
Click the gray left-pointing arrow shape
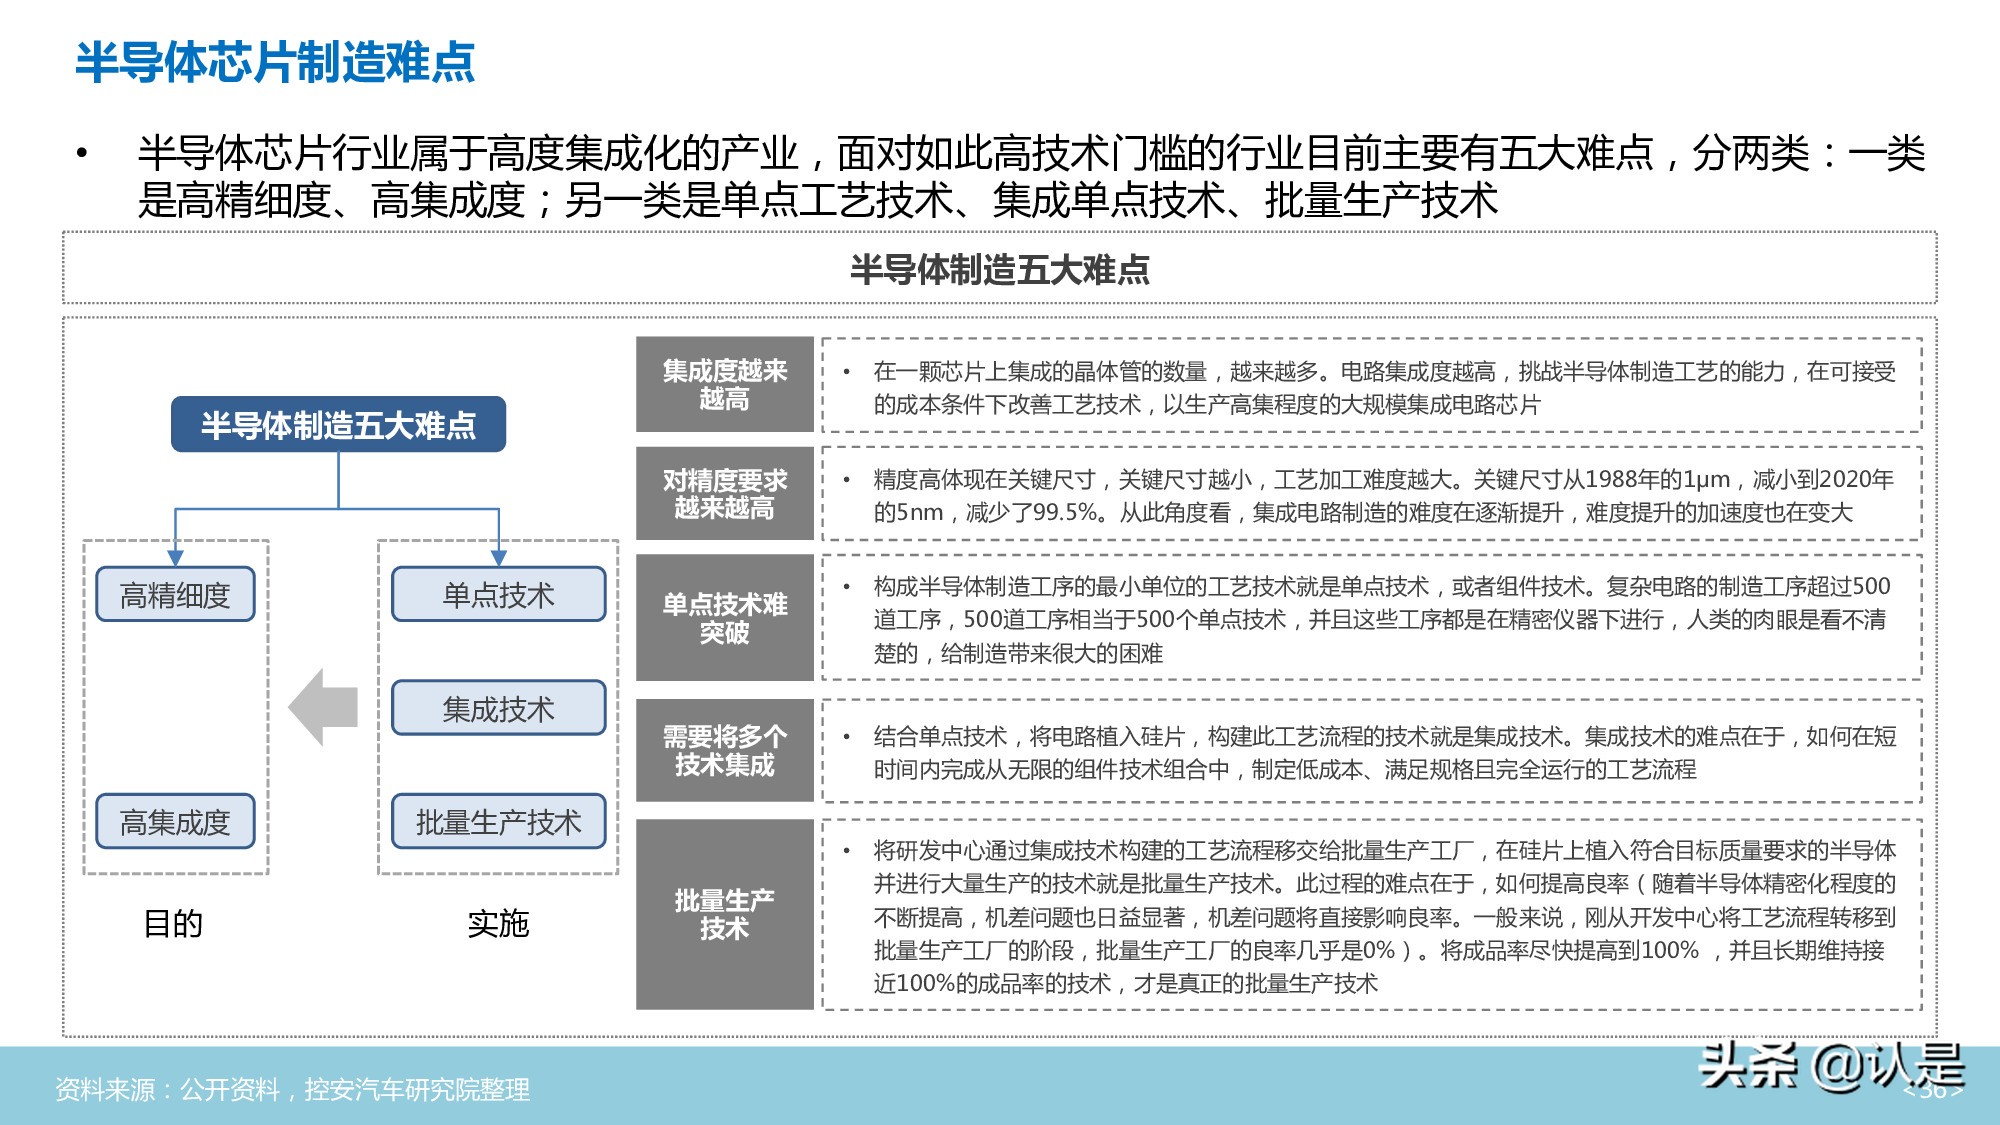click(322, 709)
